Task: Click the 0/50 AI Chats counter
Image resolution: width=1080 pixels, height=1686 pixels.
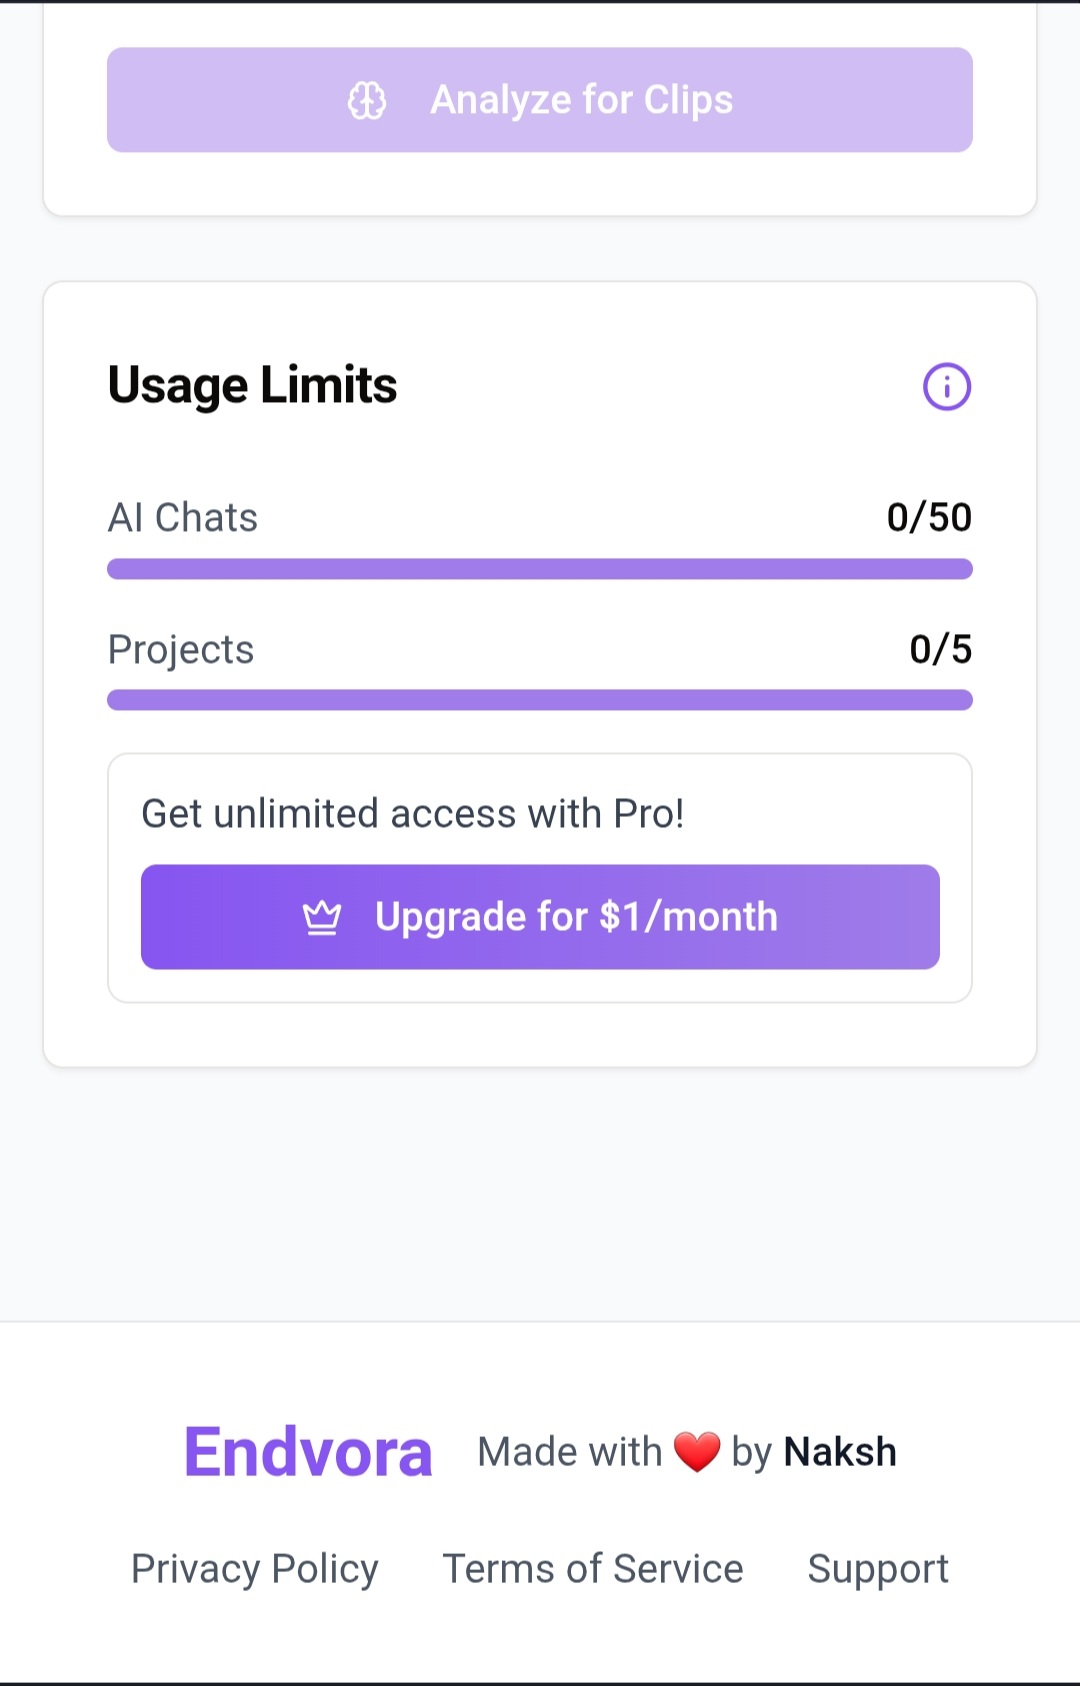Action: coord(929,518)
